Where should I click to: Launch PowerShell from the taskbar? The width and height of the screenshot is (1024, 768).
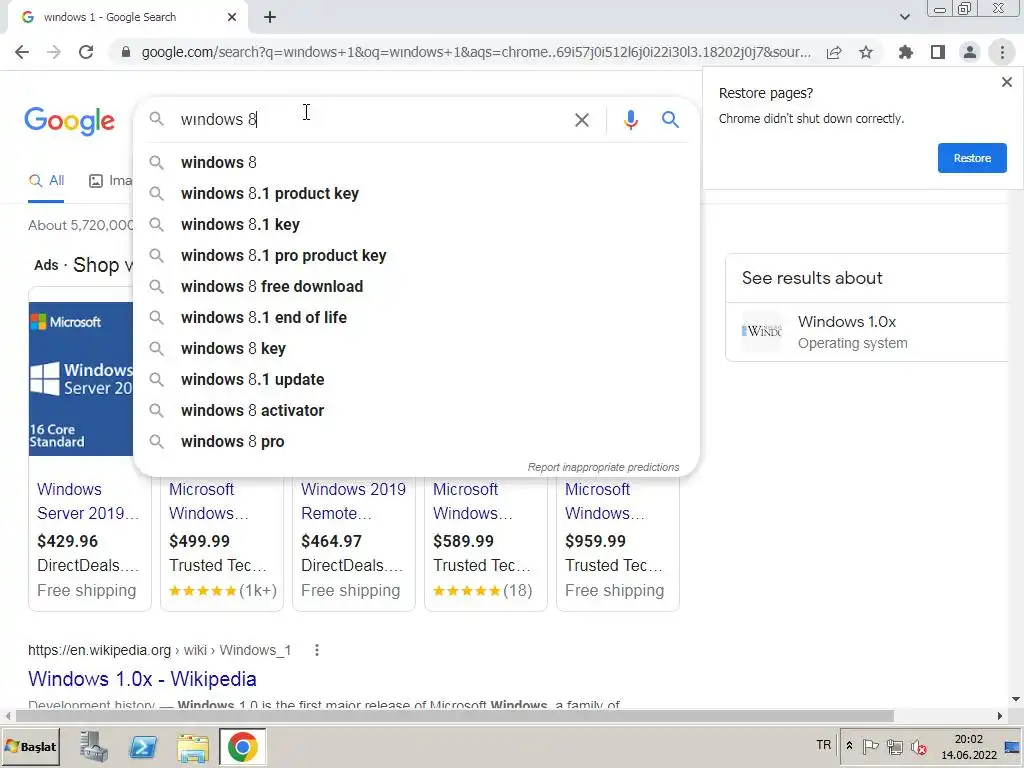pyautogui.click(x=143, y=747)
